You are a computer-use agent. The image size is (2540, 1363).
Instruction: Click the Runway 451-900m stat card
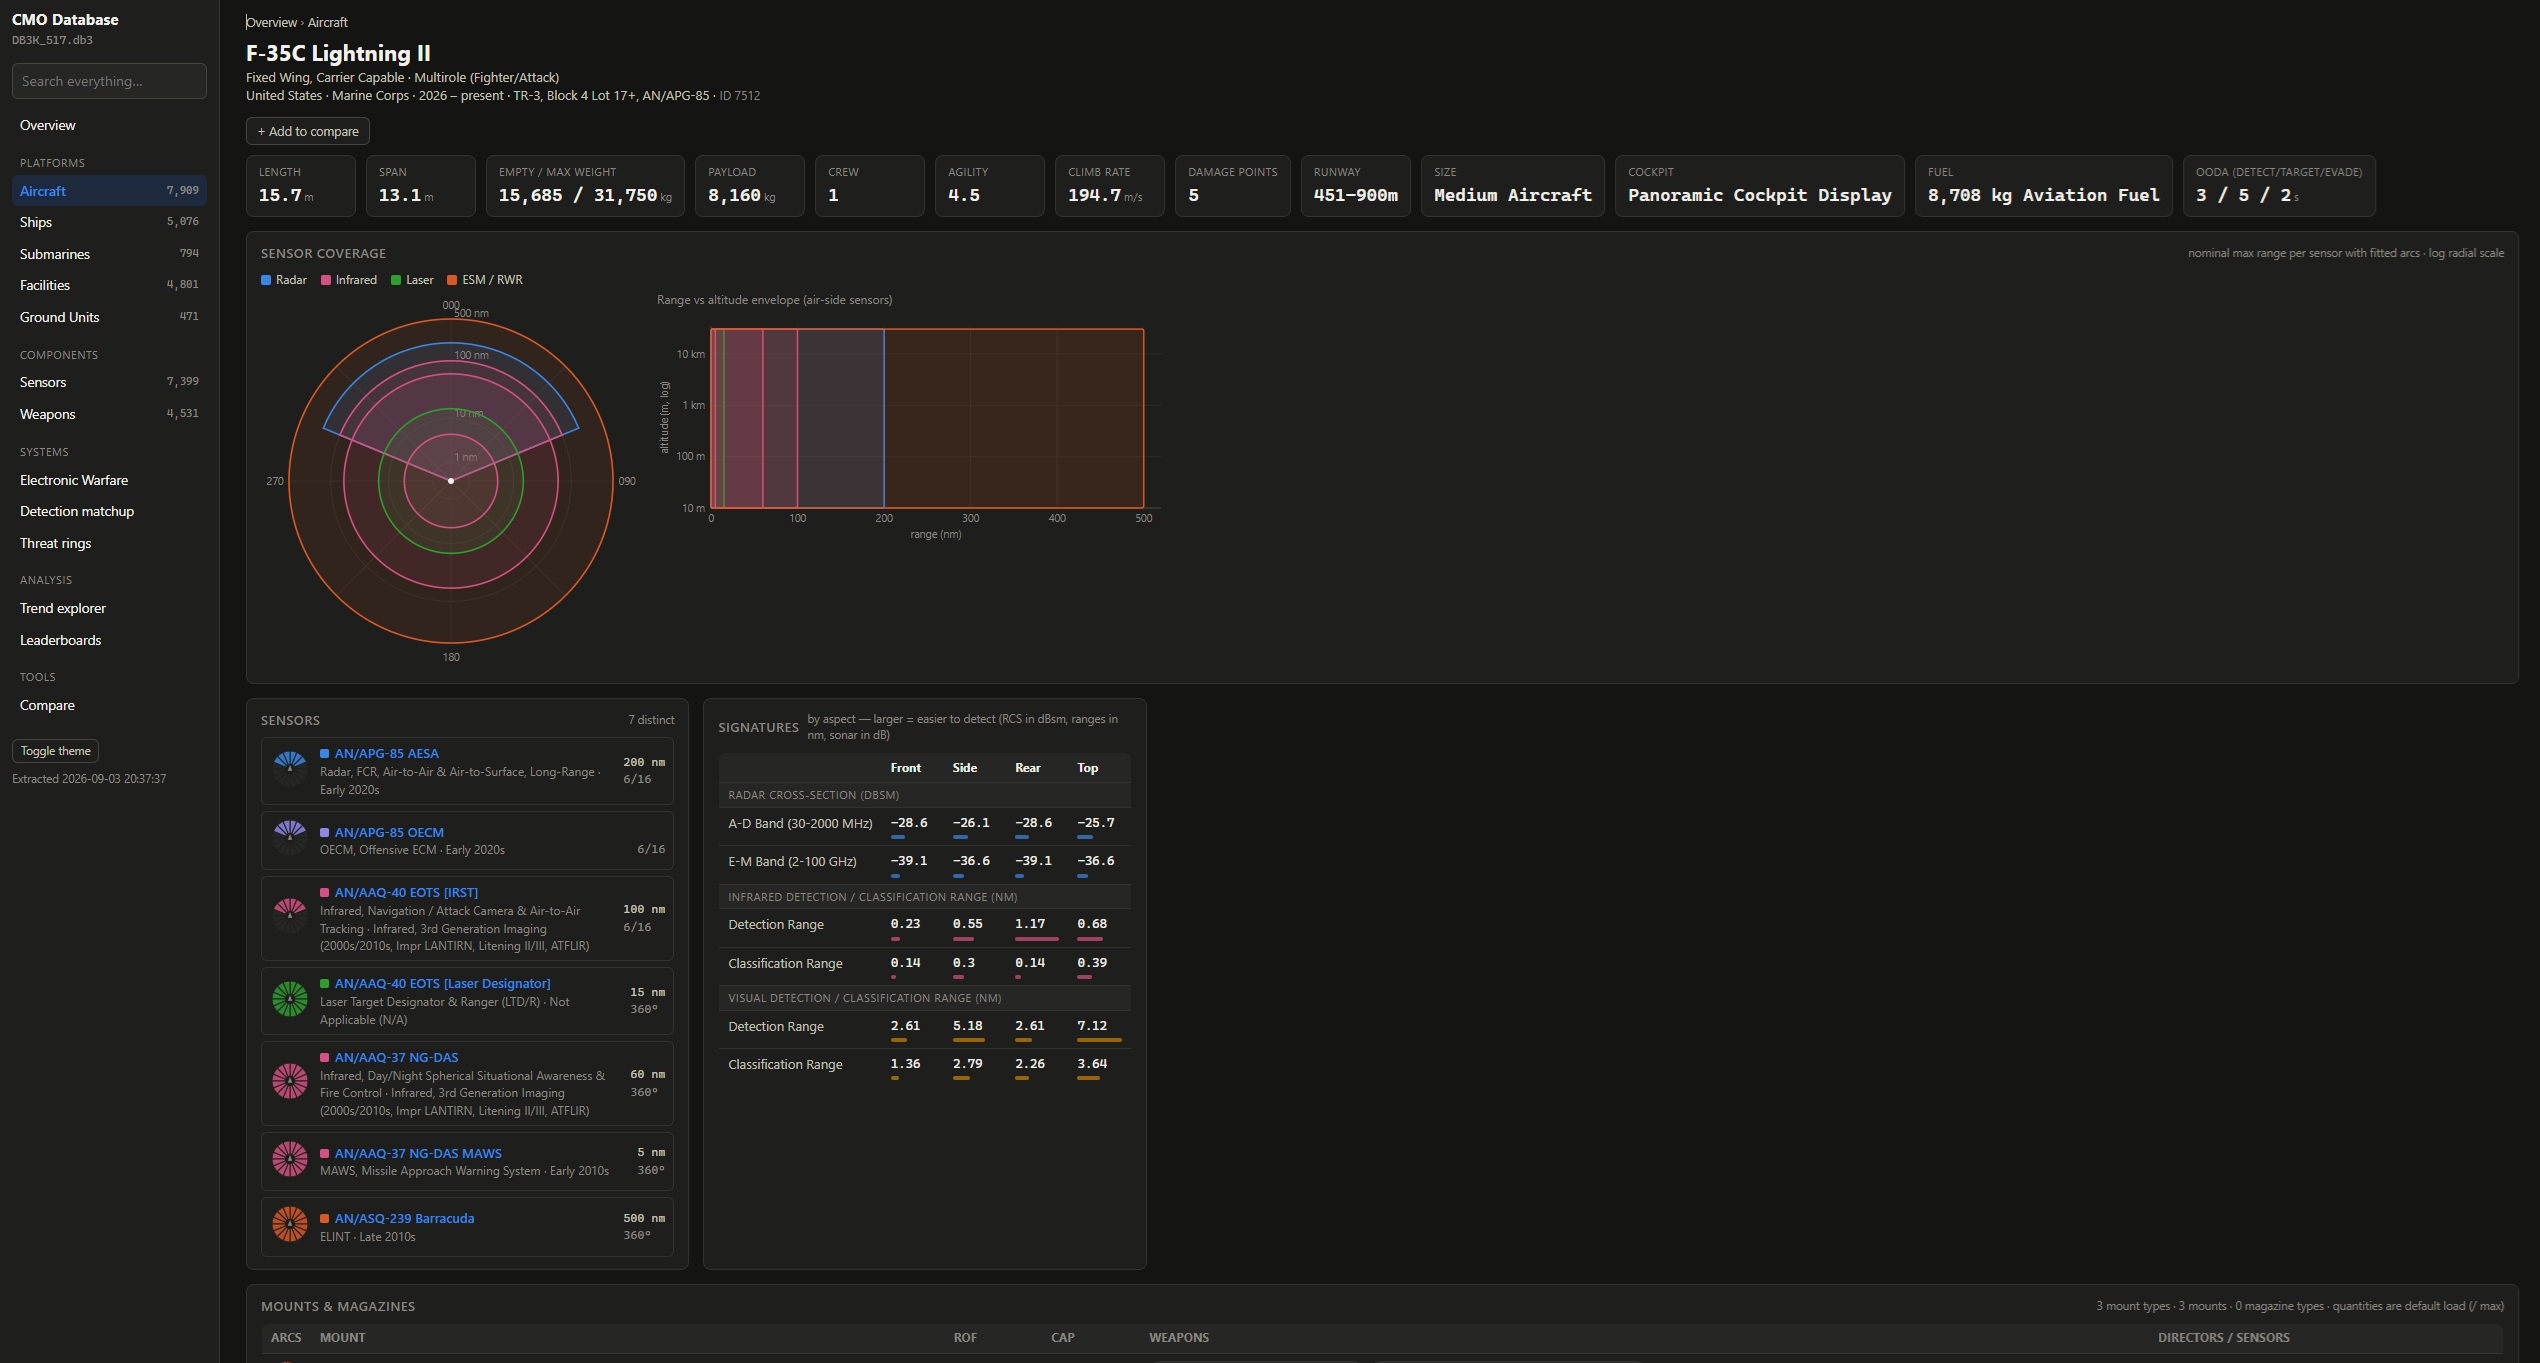(1356, 186)
